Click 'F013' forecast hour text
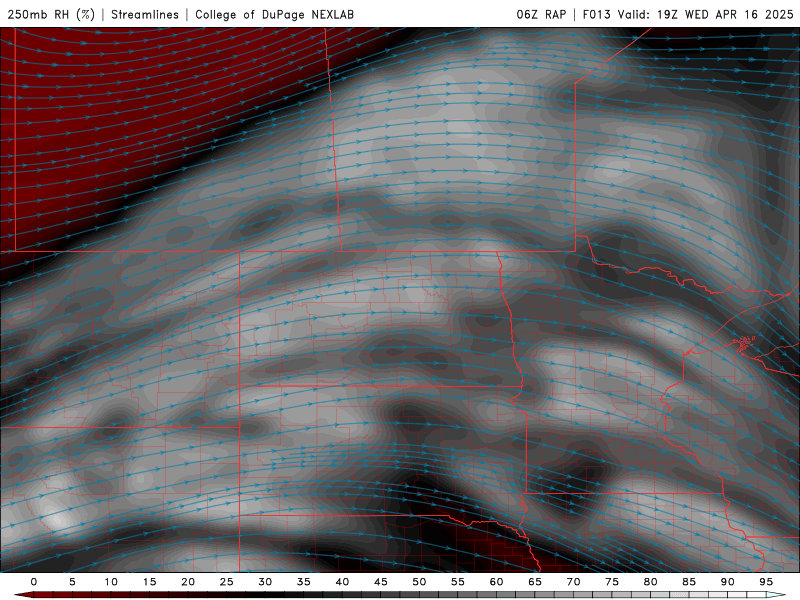 coord(596,14)
